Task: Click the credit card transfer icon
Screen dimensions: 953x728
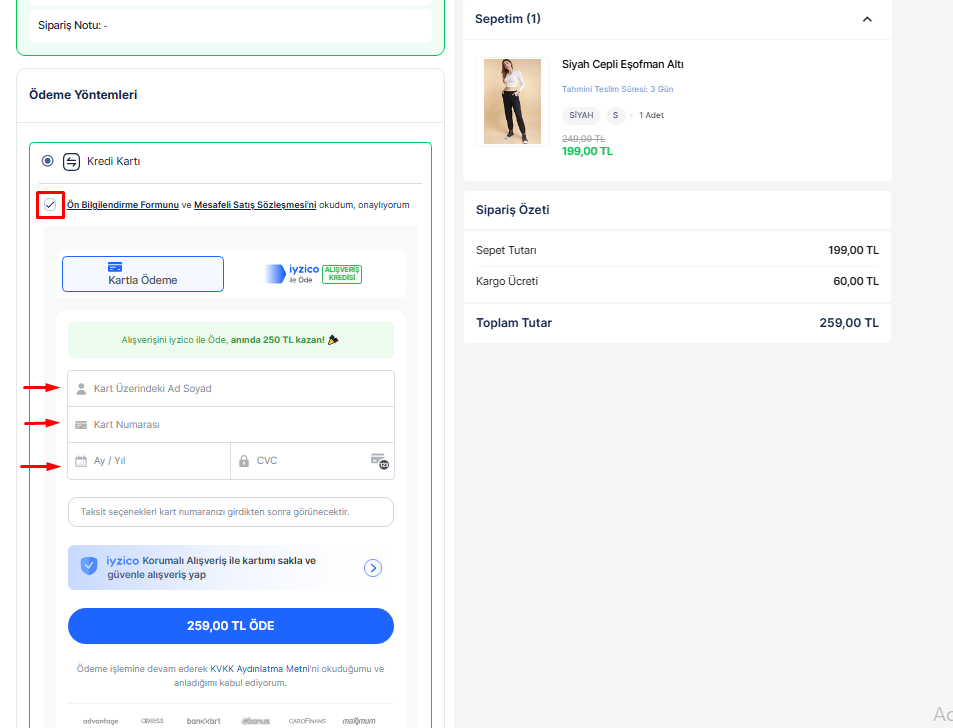Action: [x=71, y=161]
